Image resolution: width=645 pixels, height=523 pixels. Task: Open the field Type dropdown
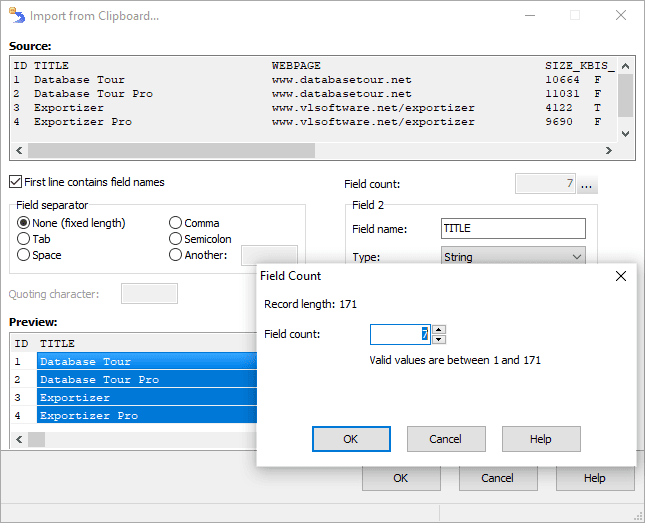(x=513, y=257)
